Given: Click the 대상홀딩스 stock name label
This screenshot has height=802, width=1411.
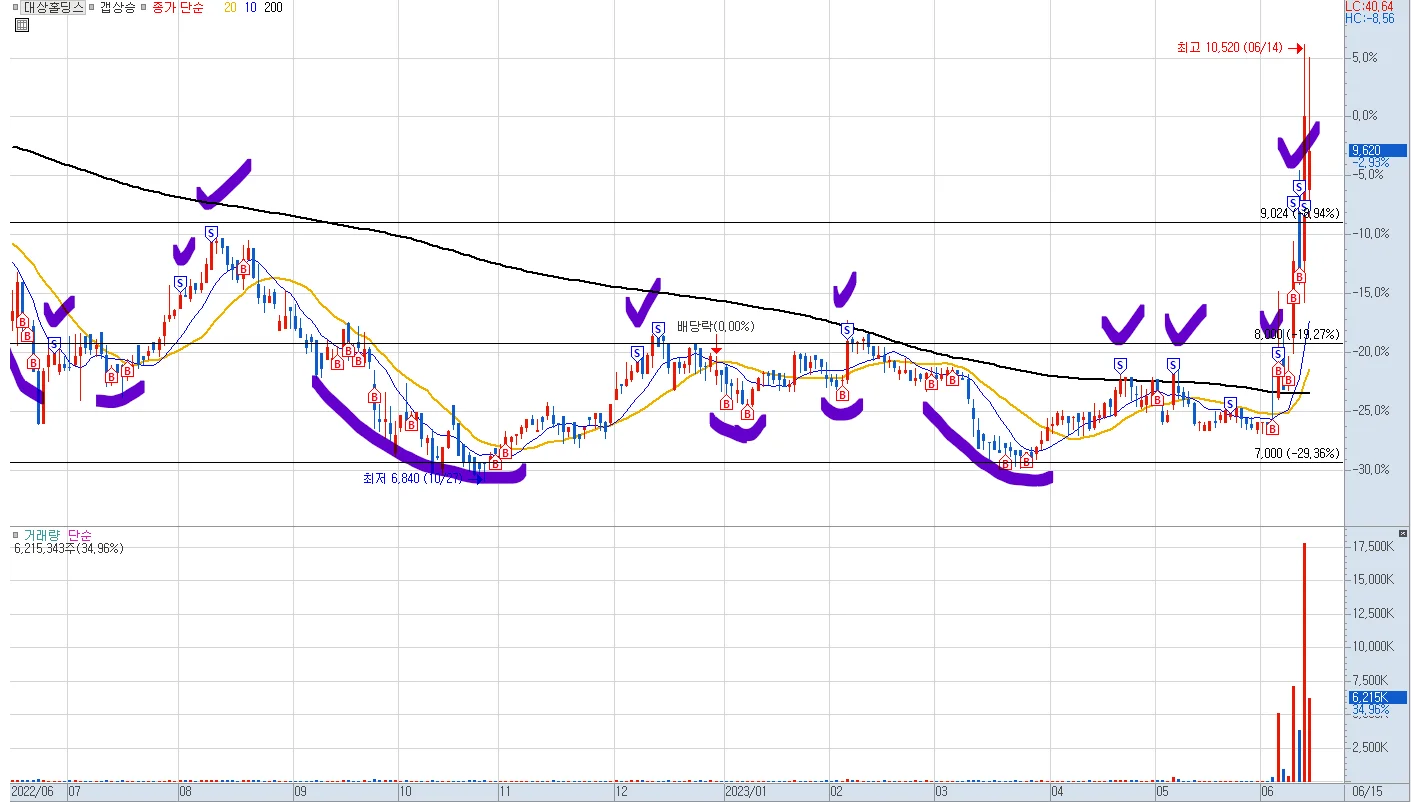Looking at the screenshot, I should point(54,7).
